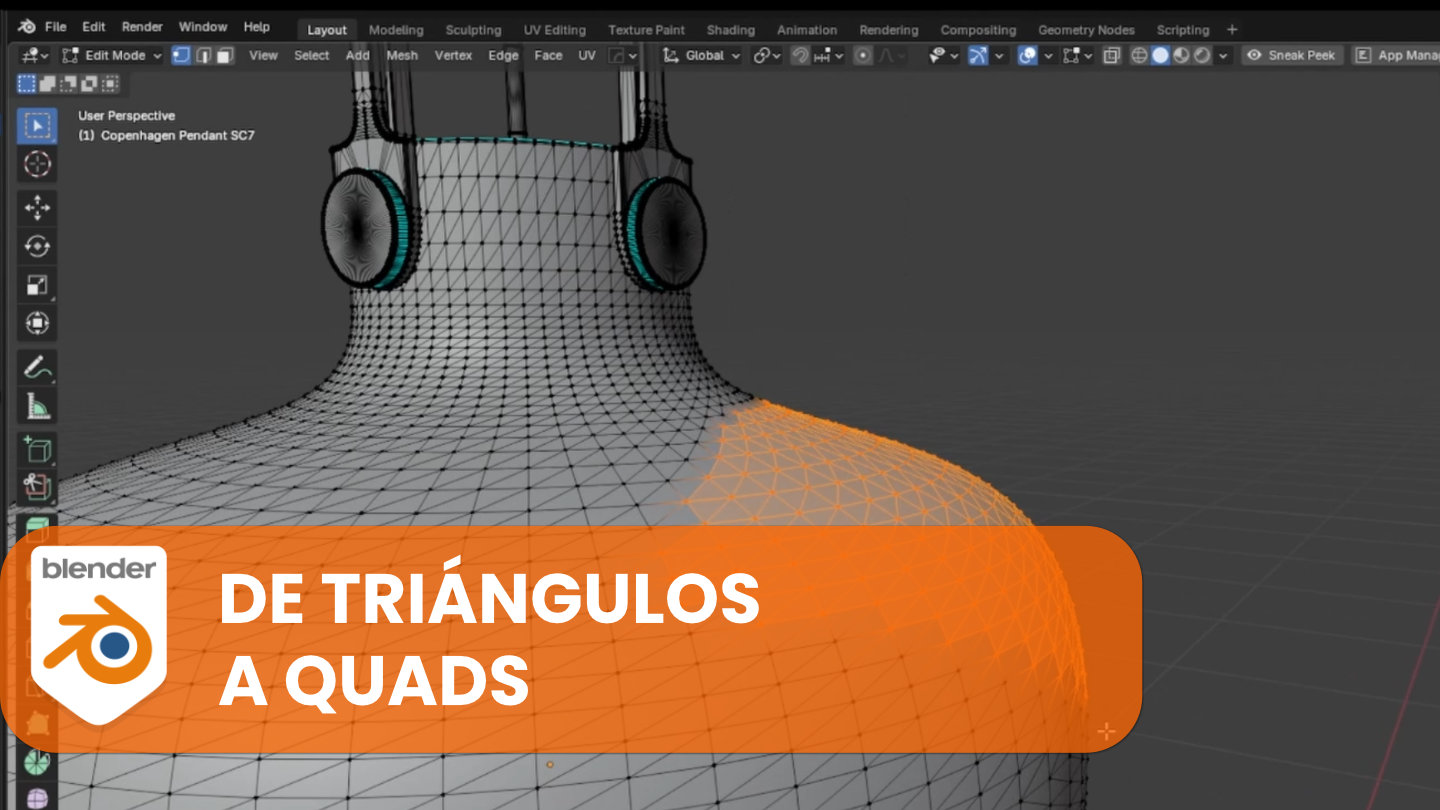Switch to the Shading workspace tab
The width and height of the screenshot is (1440, 810).
coord(731,30)
